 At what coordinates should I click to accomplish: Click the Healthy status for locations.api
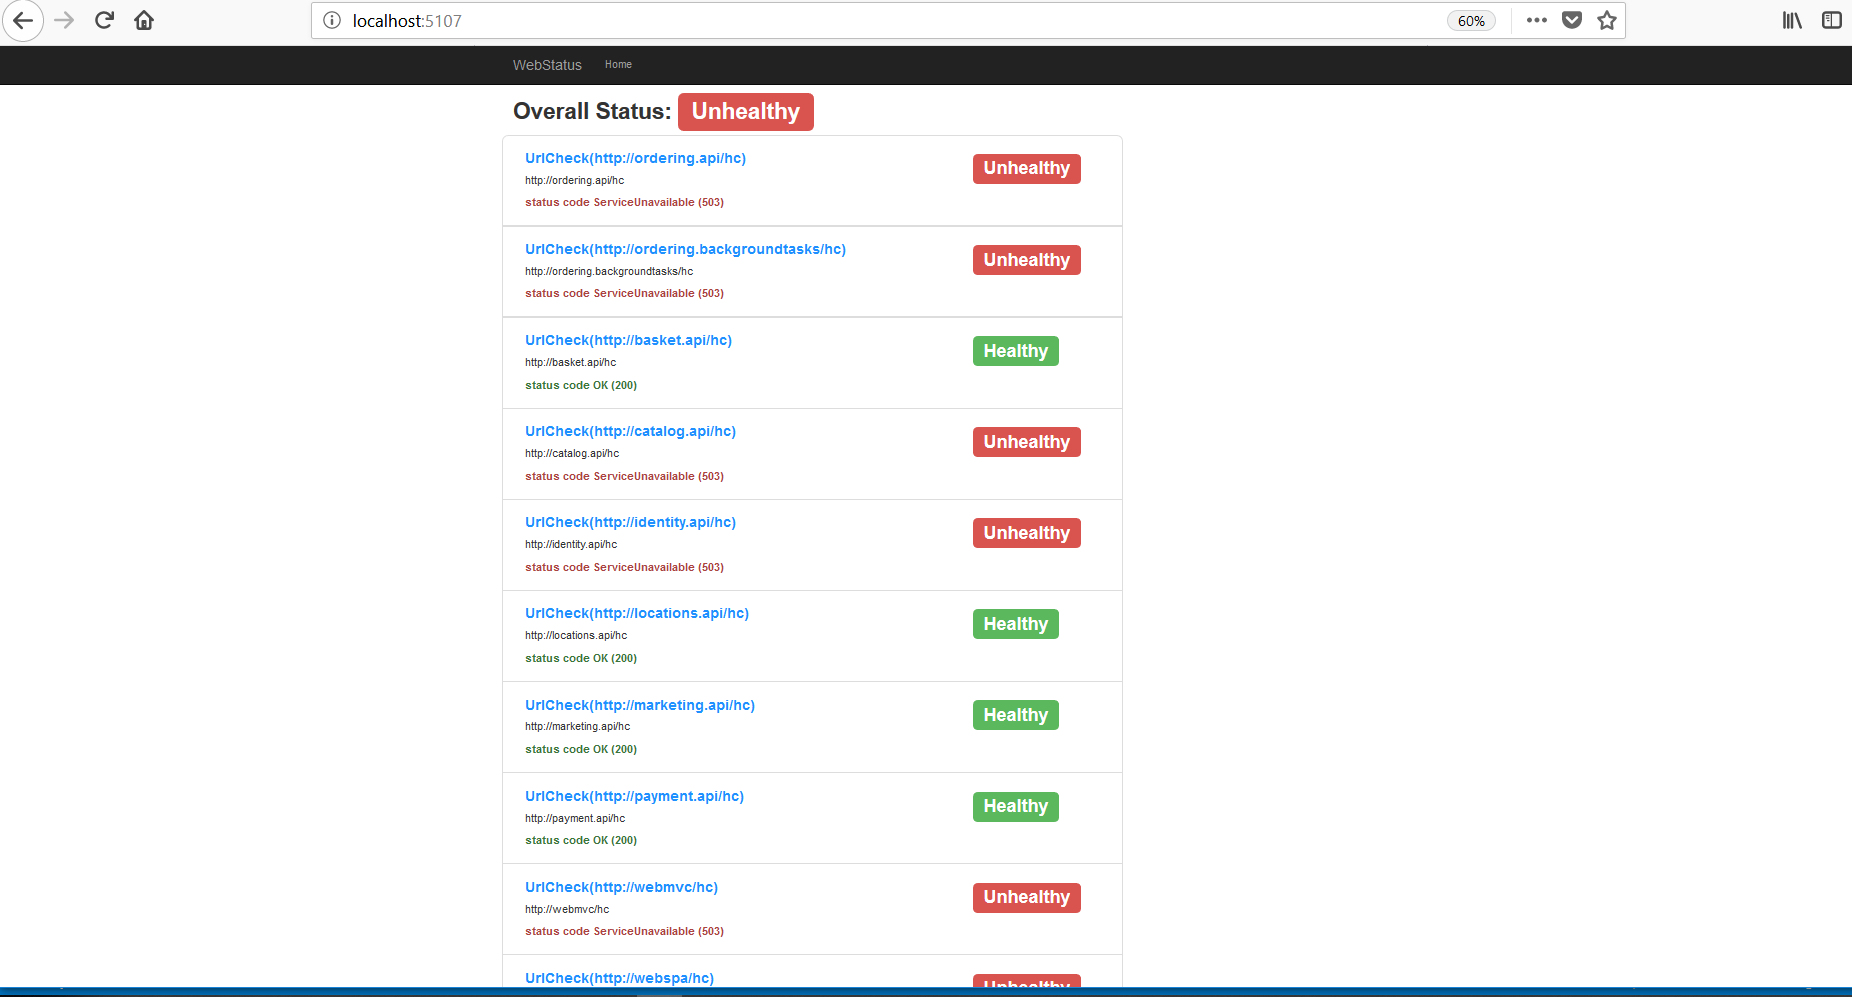click(1015, 623)
